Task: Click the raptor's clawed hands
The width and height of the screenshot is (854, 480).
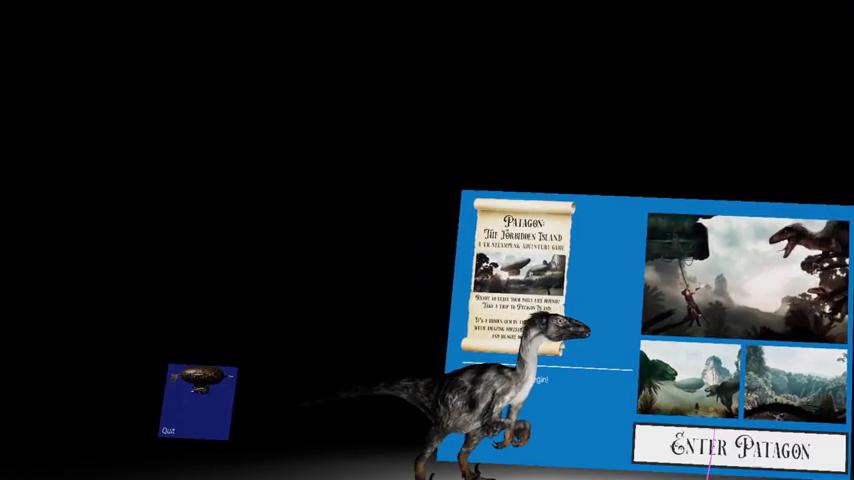Action: pos(512,433)
